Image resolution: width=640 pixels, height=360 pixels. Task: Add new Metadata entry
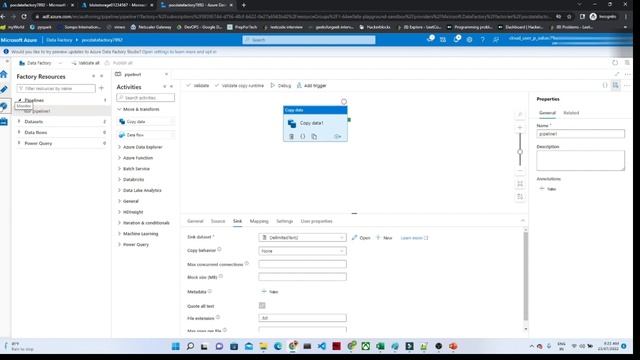(270, 292)
